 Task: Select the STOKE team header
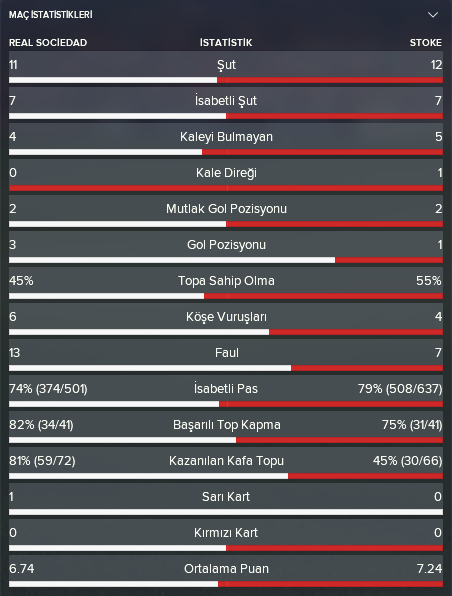(x=425, y=43)
